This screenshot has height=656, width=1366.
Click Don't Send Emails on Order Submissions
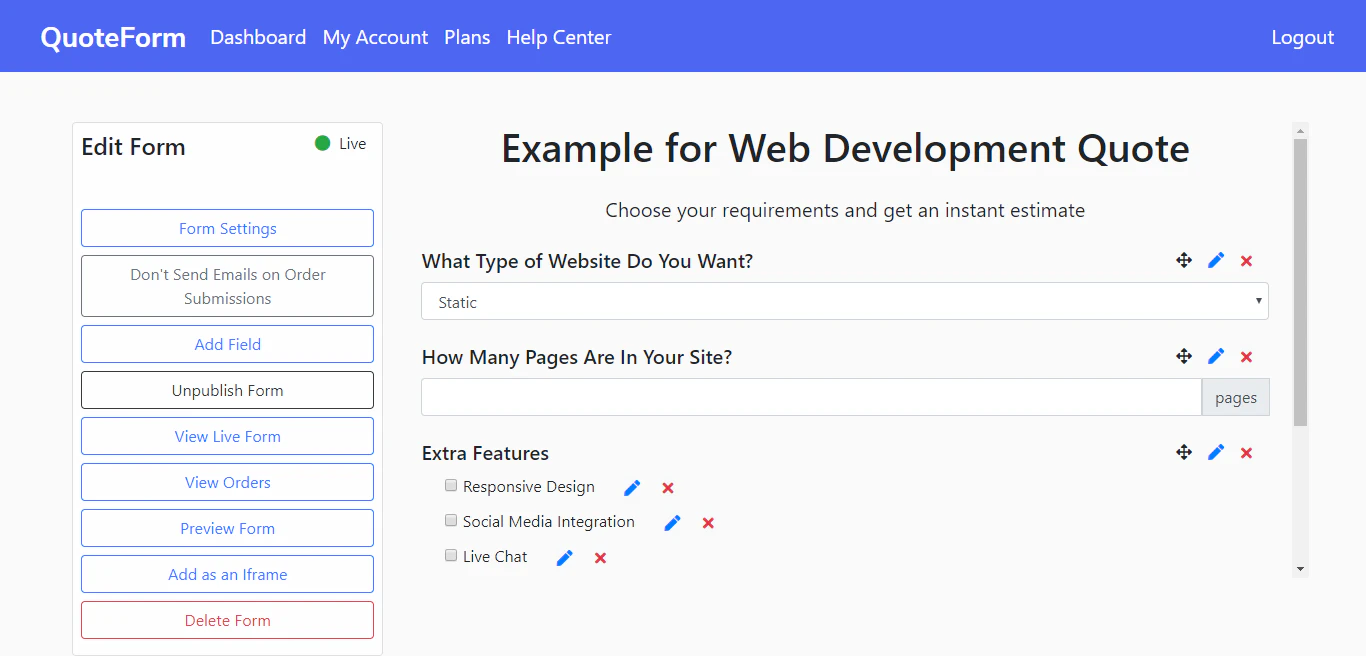pos(227,286)
